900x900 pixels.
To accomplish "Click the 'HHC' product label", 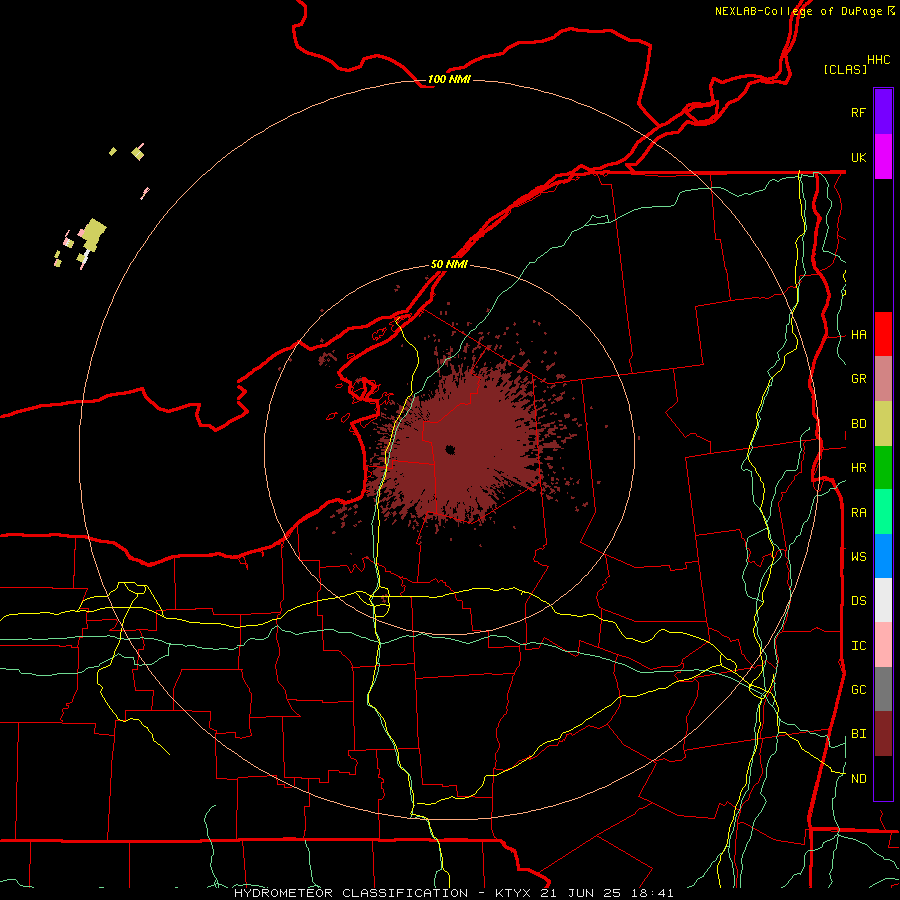I will pos(878,60).
